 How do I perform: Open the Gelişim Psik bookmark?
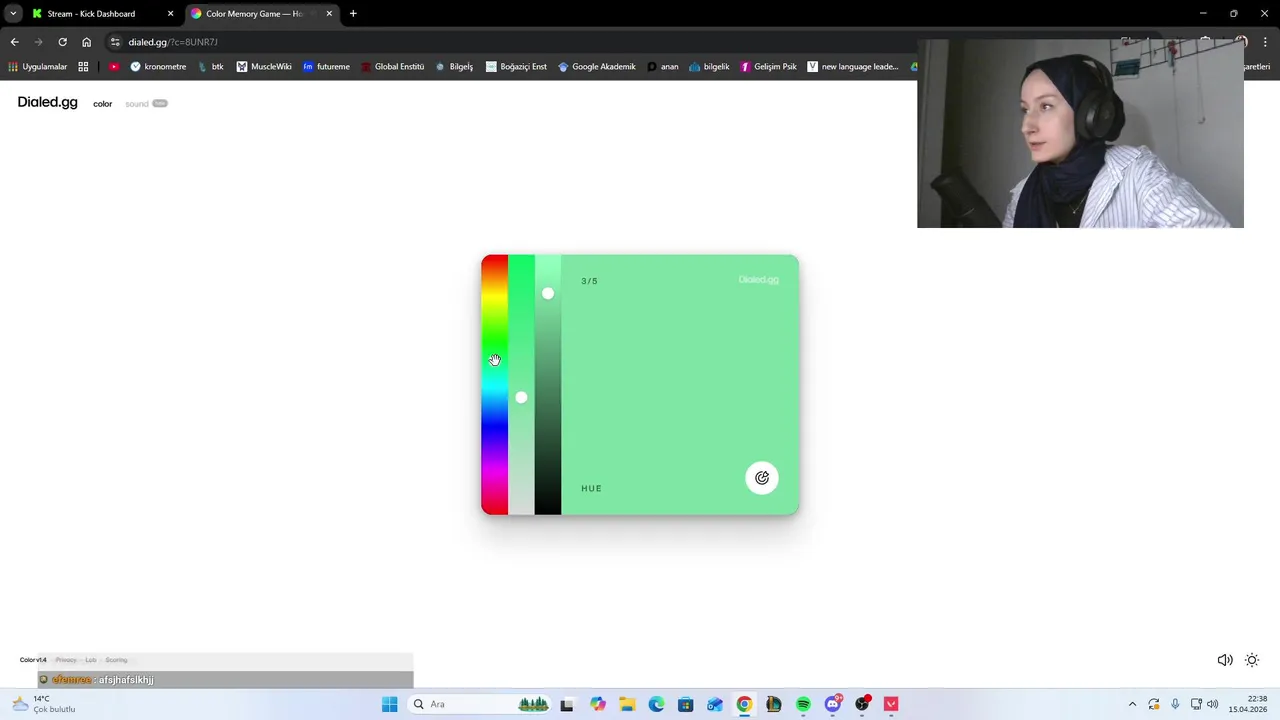[768, 67]
